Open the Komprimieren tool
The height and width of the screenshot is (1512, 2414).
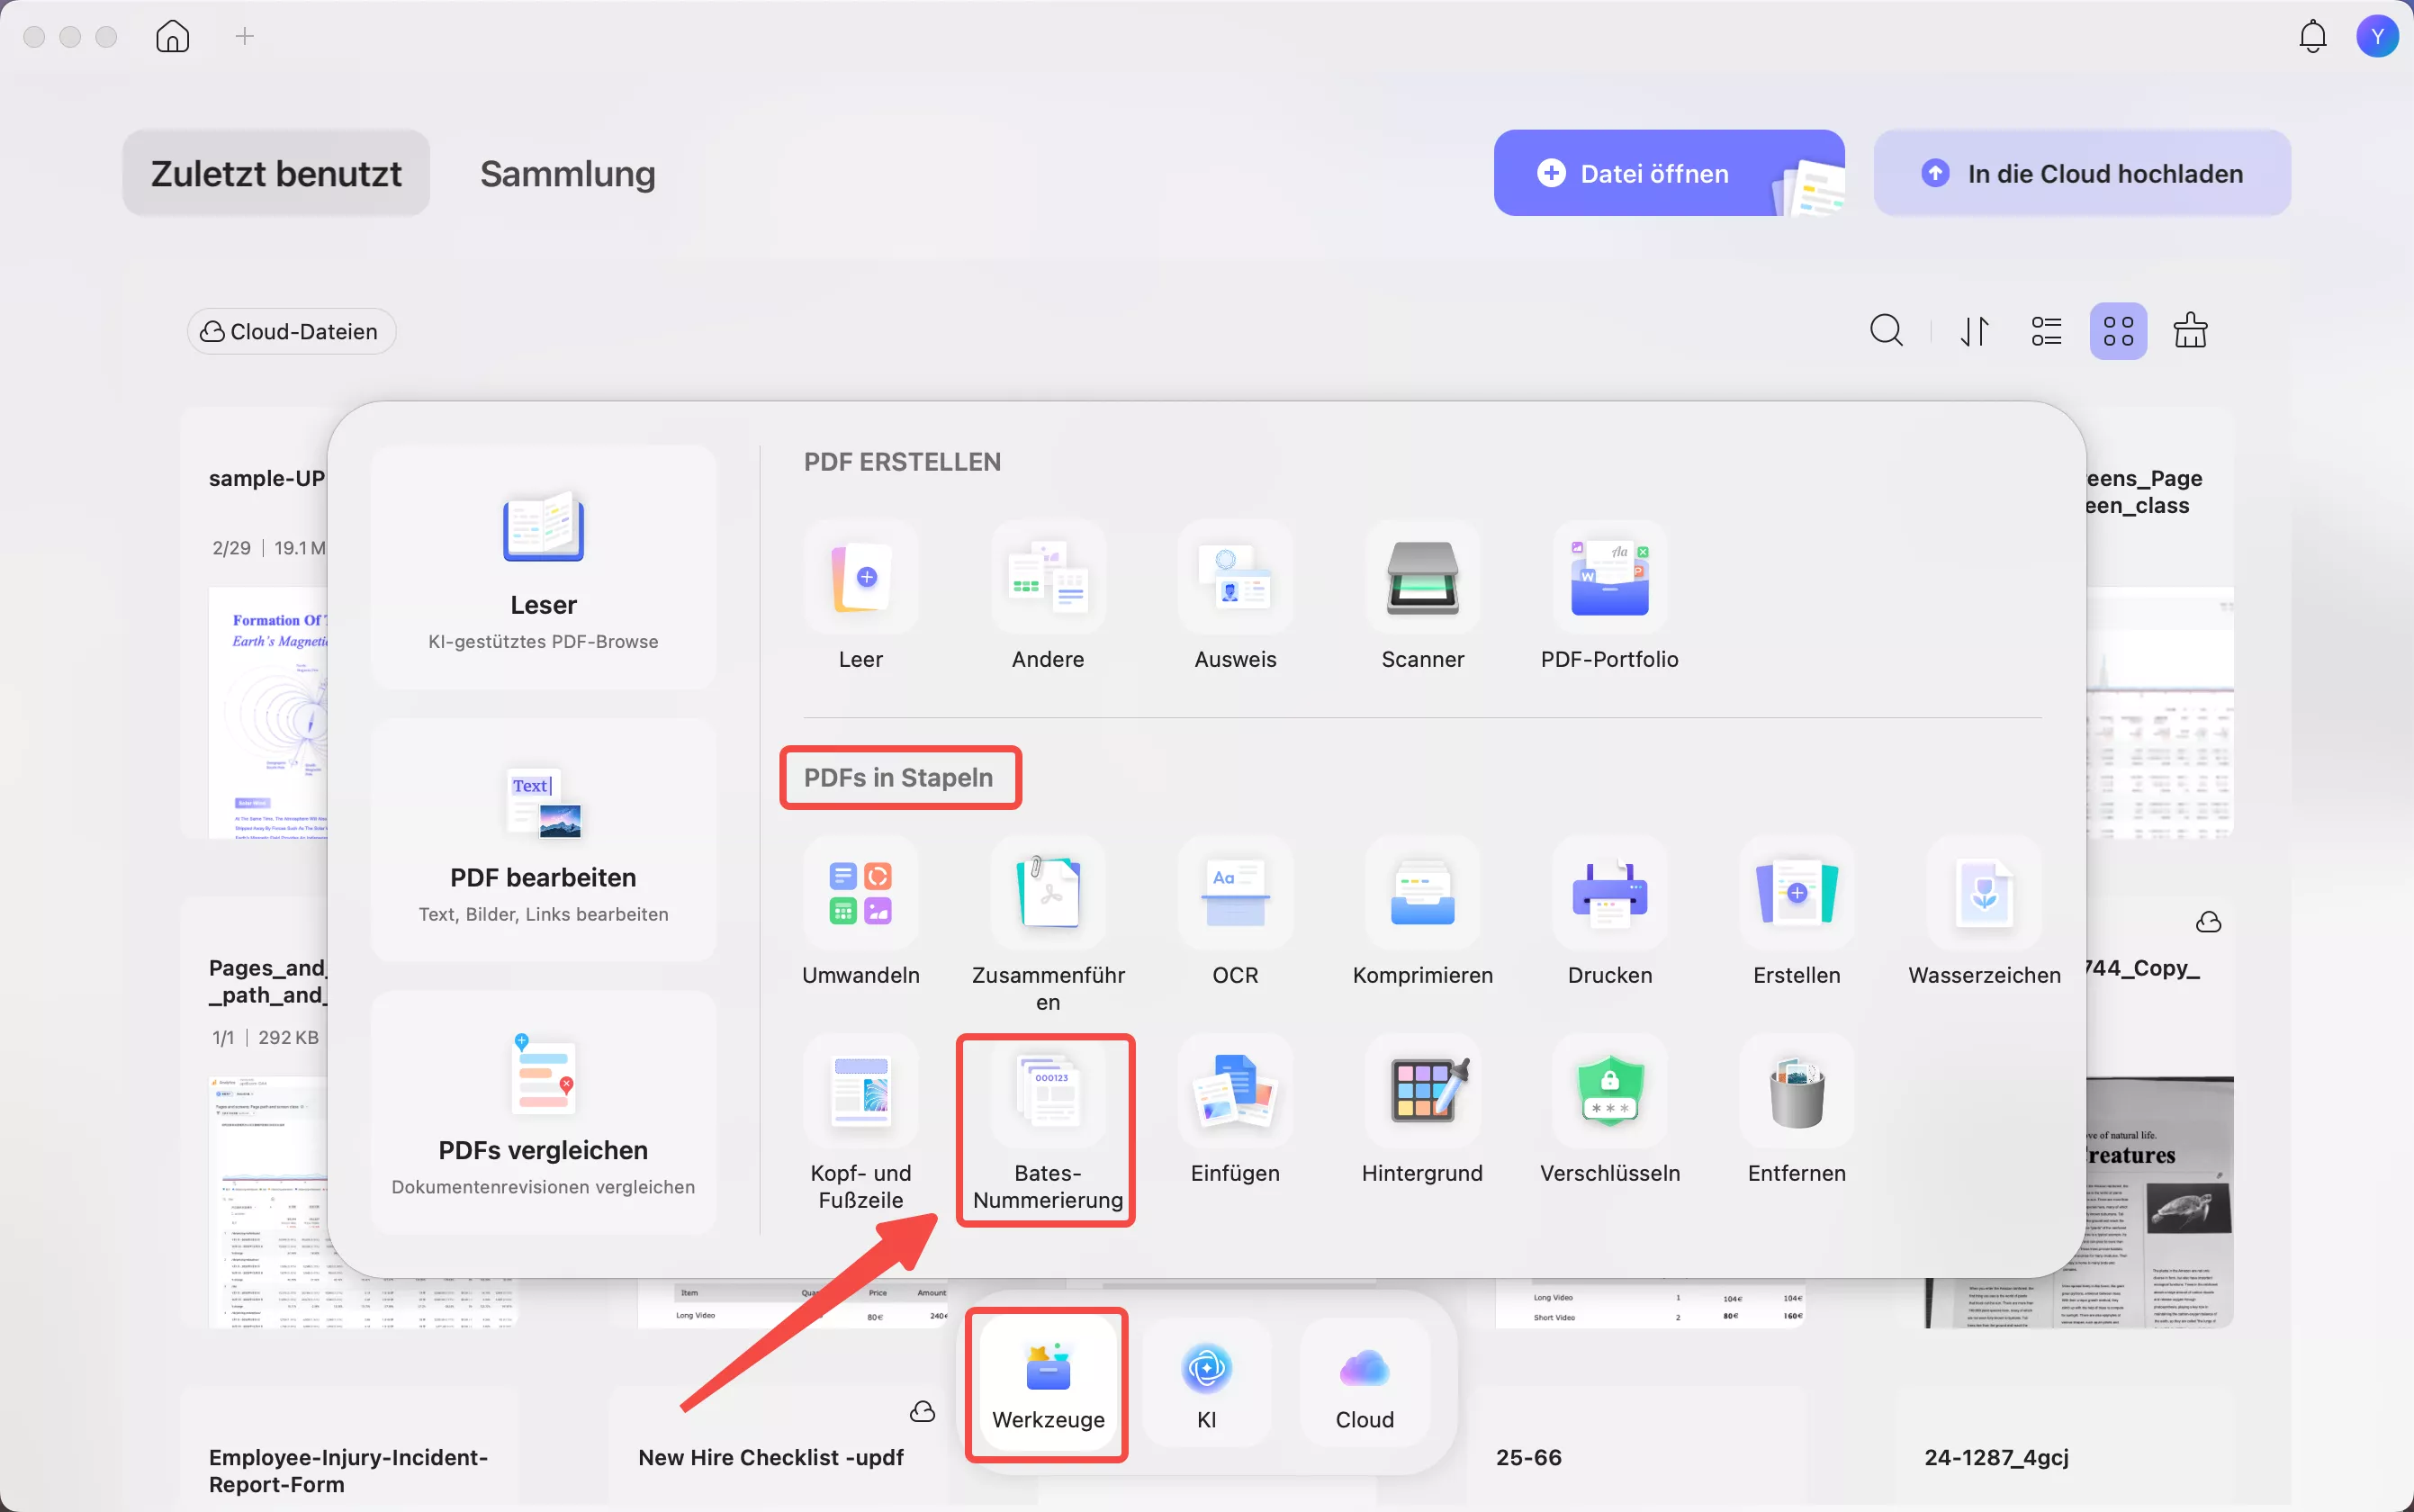tap(1421, 894)
